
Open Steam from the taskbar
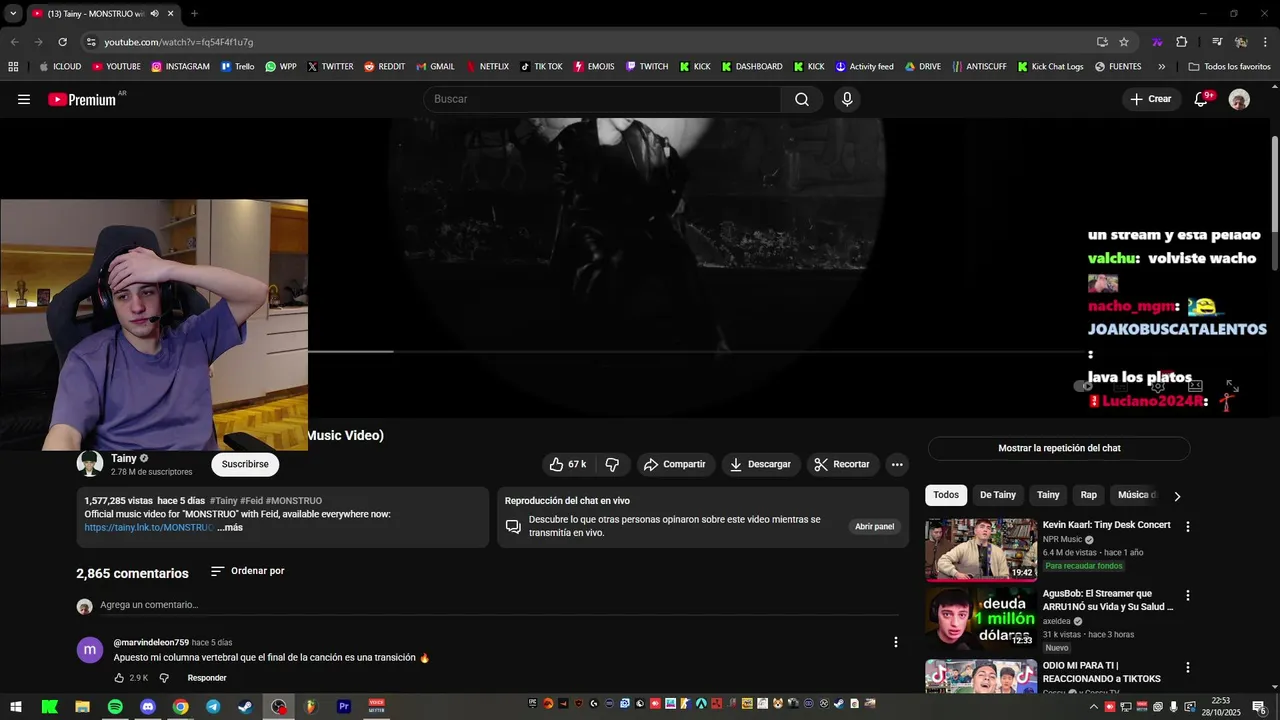[245, 706]
